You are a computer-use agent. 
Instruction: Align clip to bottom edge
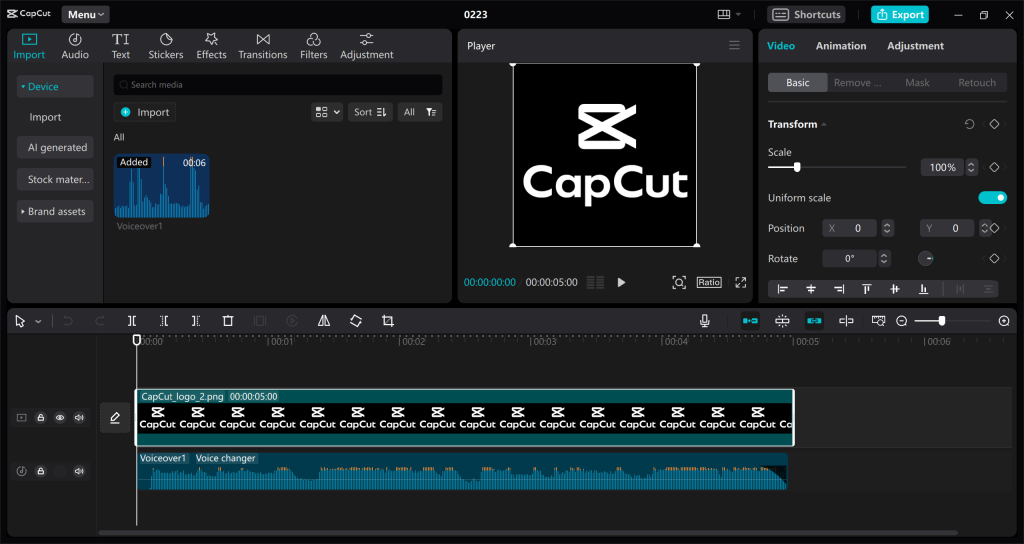[x=923, y=289]
